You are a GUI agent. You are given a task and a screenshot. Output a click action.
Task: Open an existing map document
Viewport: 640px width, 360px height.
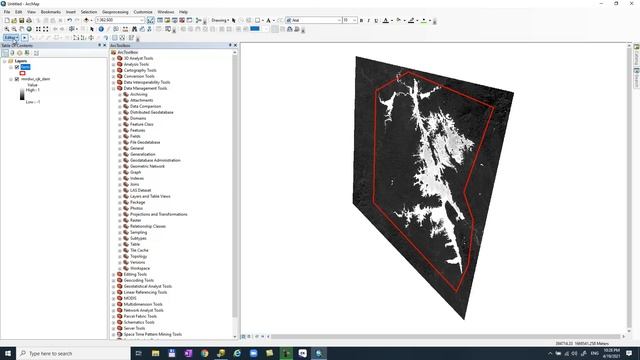(14, 20)
